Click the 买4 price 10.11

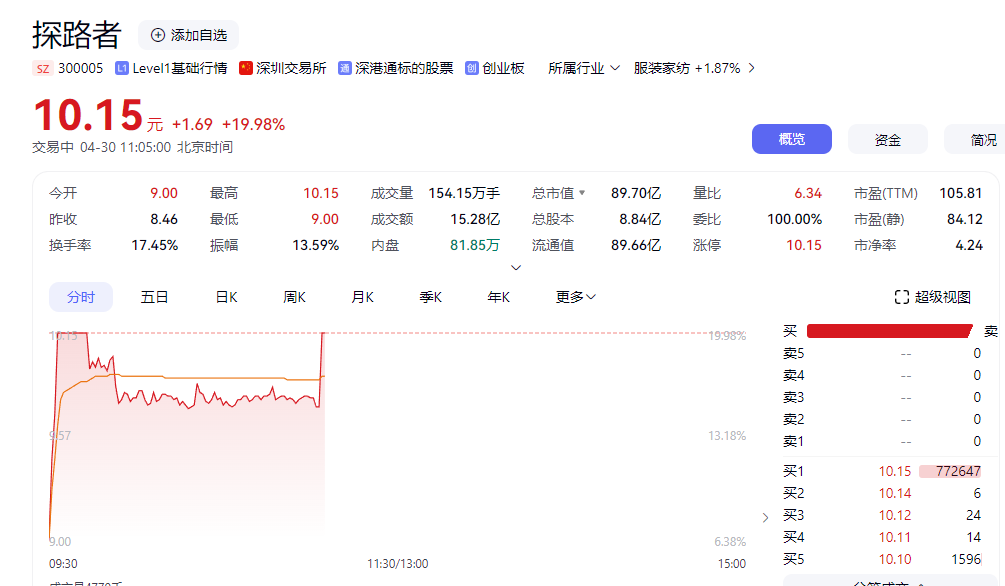894,537
